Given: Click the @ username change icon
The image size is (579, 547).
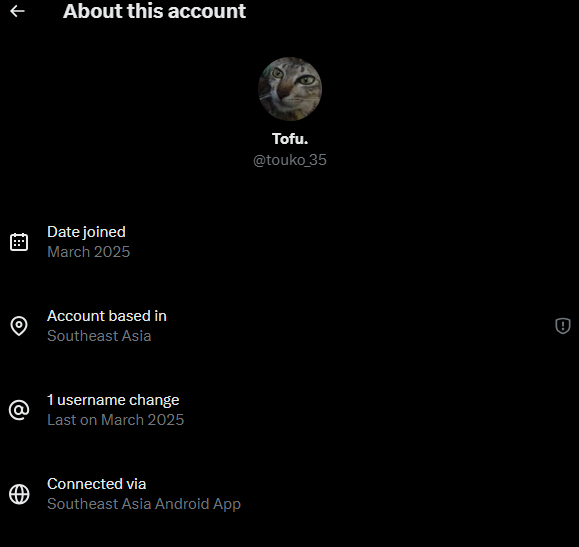Looking at the screenshot, I should 19,410.
